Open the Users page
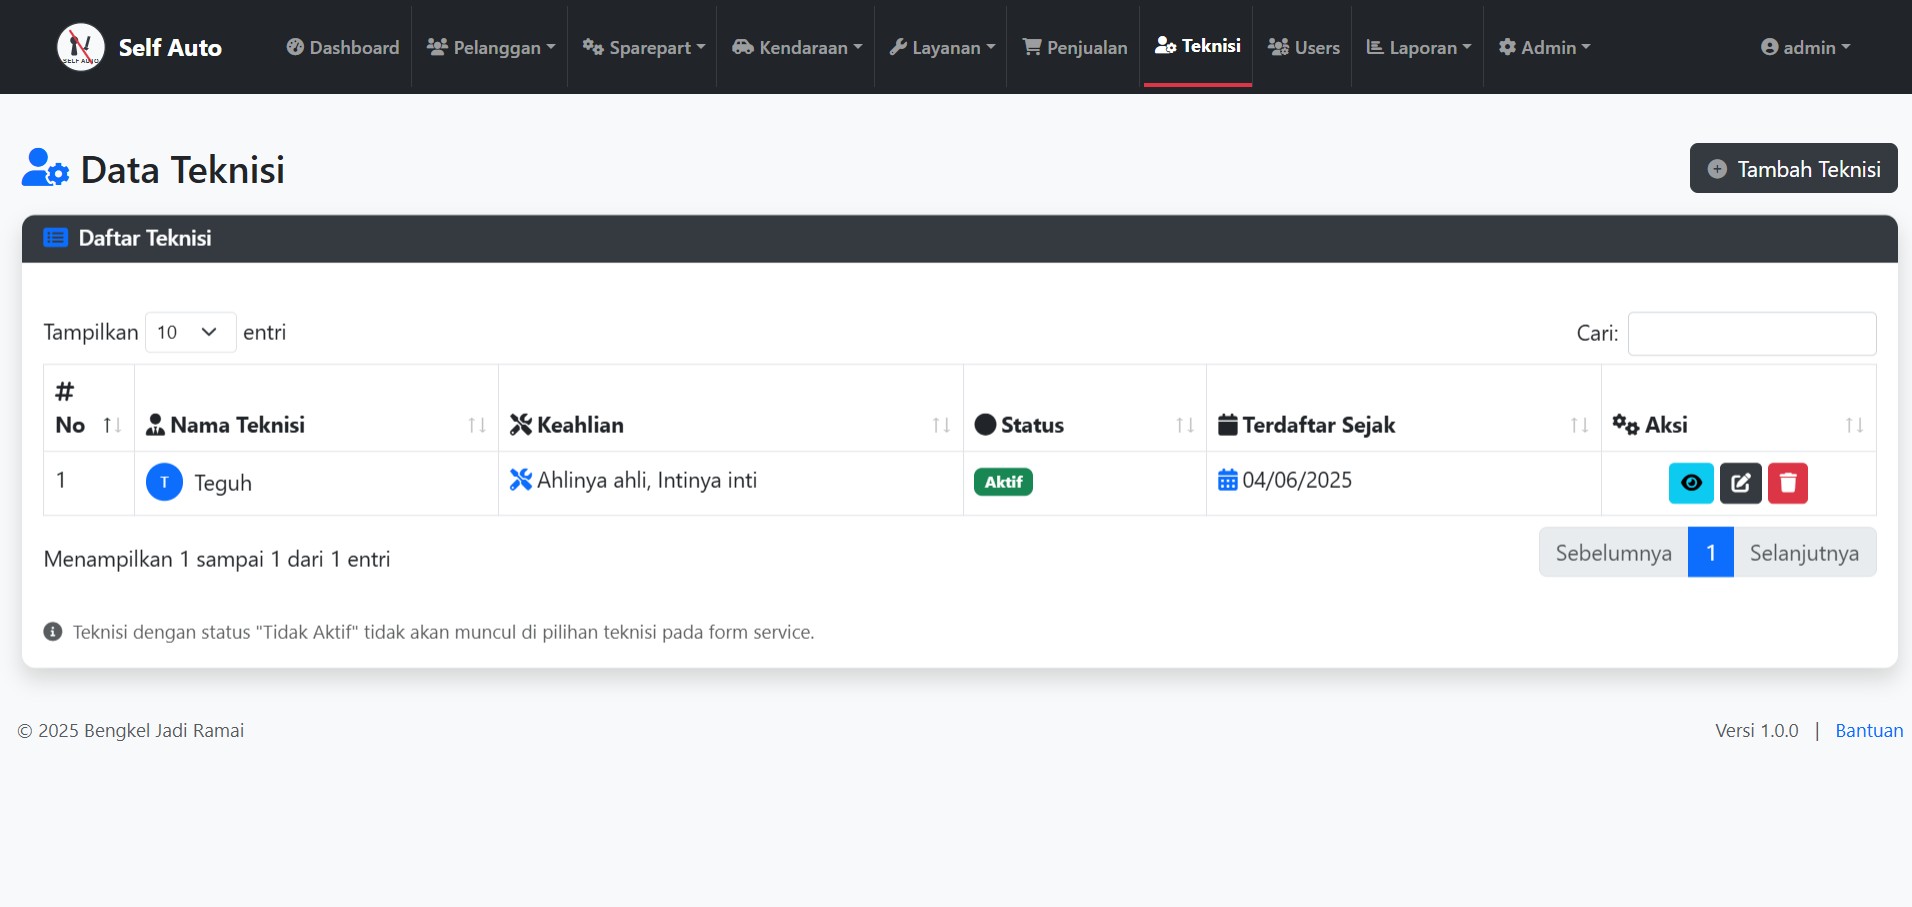This screenshot has height=907, width=1912. [1303, 47]
